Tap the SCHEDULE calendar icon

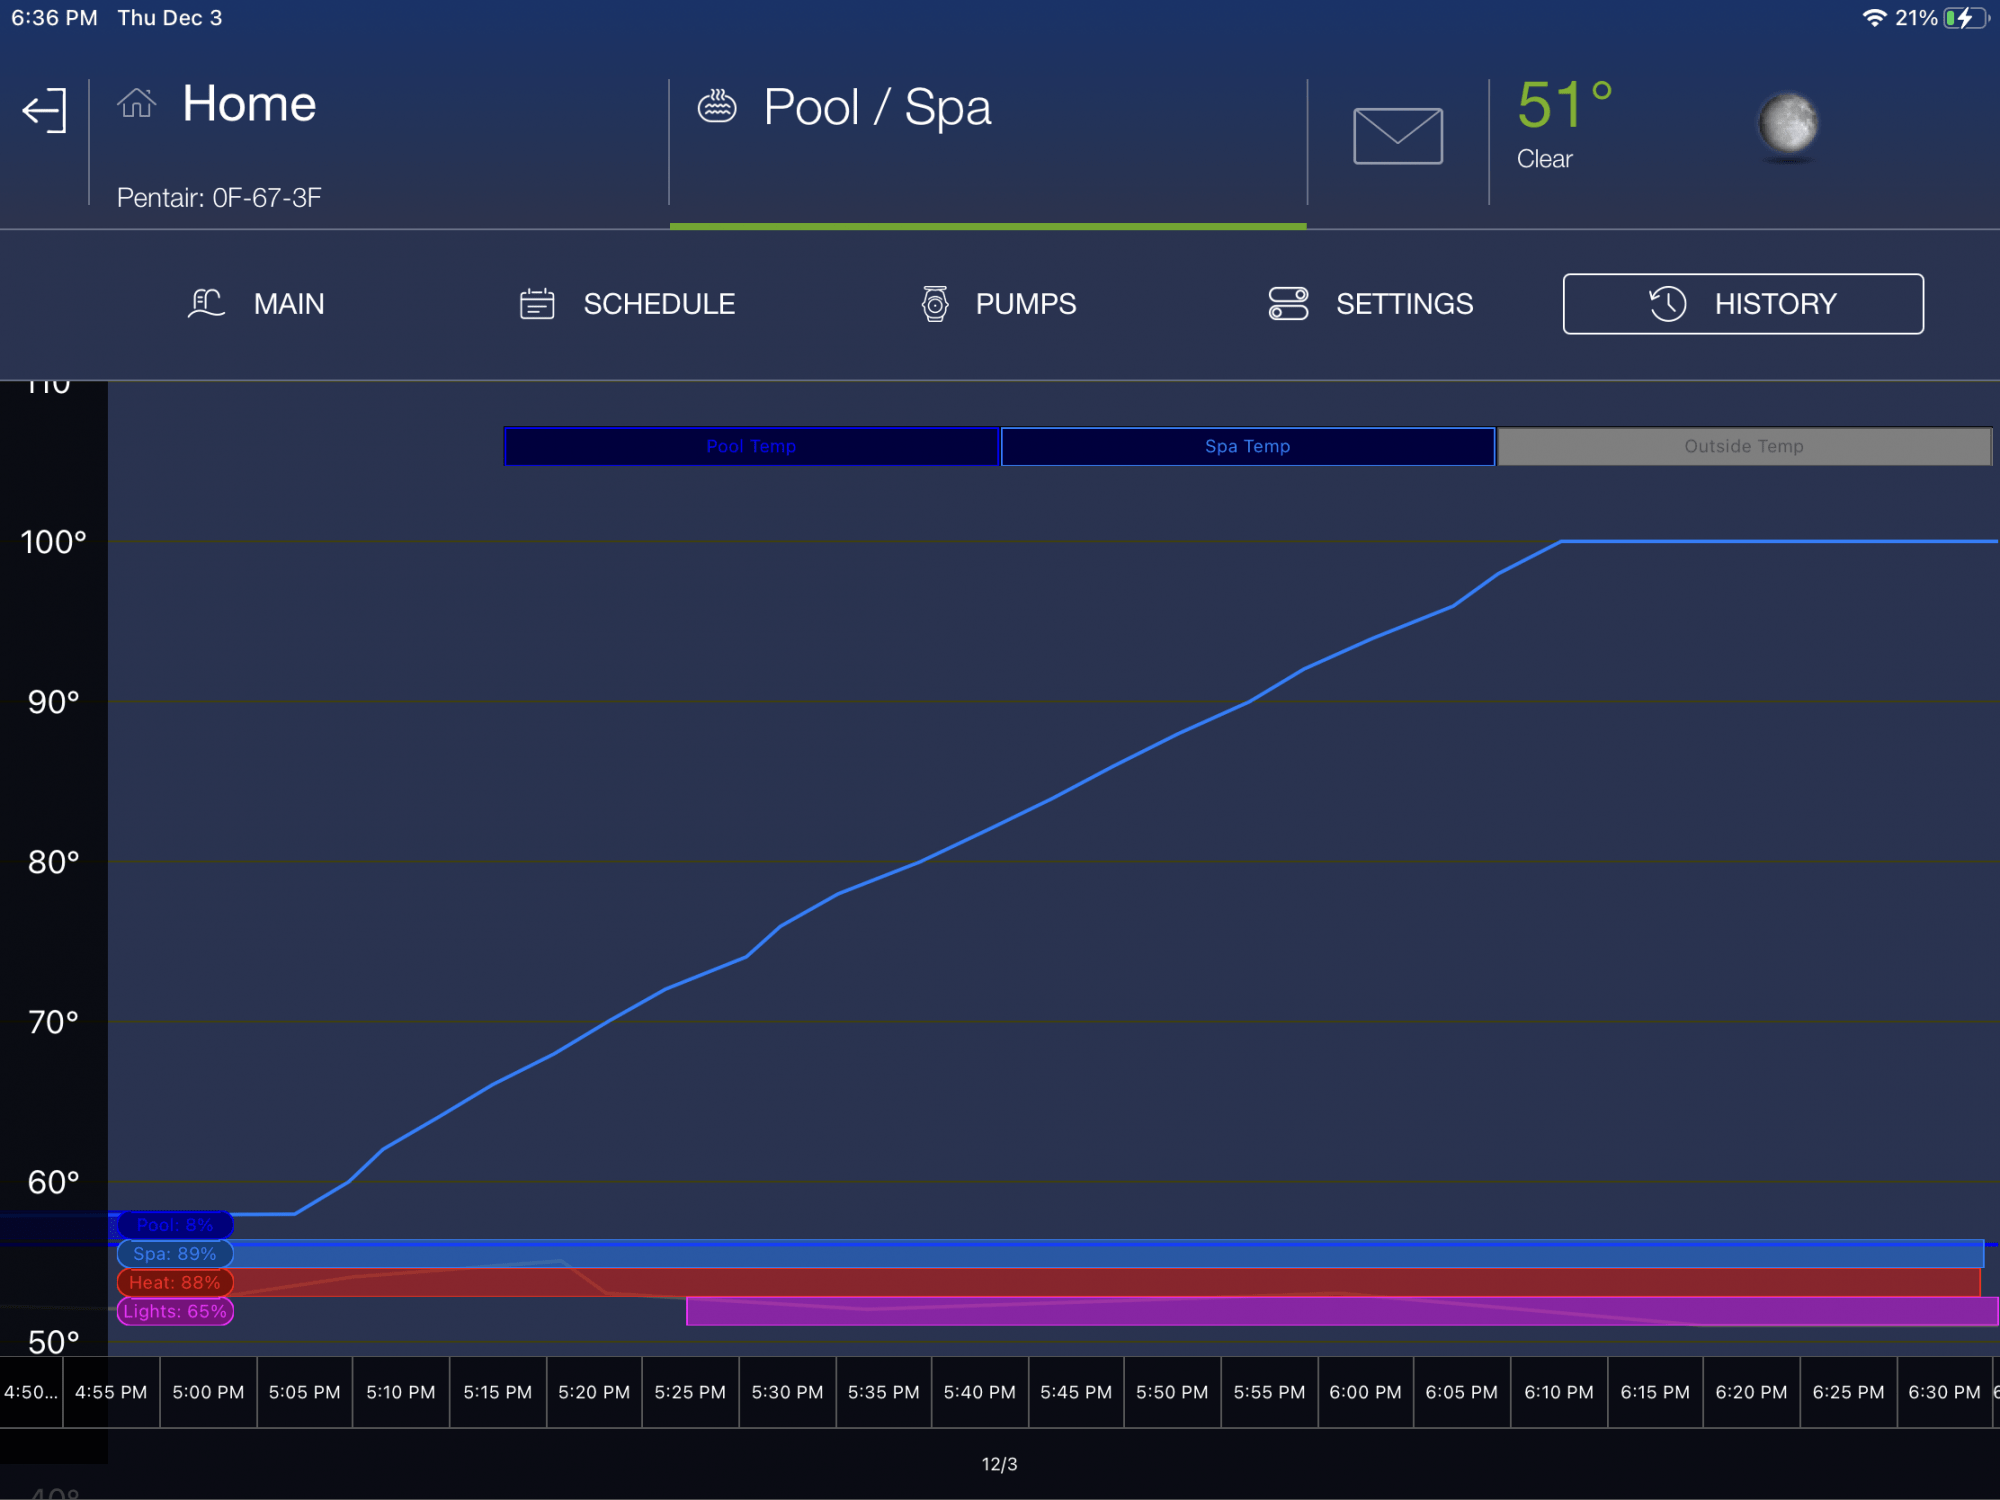click(x=537, y=304)
